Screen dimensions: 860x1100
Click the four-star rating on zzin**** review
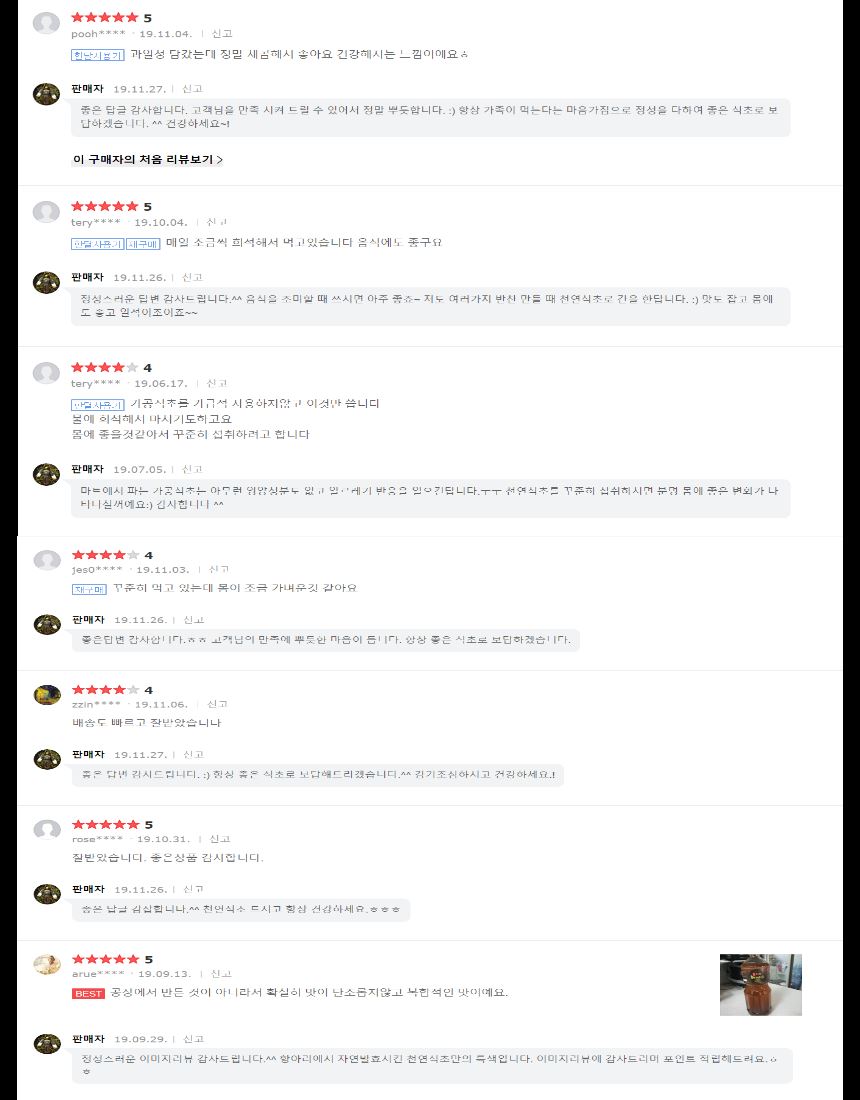tap(106, 690)
